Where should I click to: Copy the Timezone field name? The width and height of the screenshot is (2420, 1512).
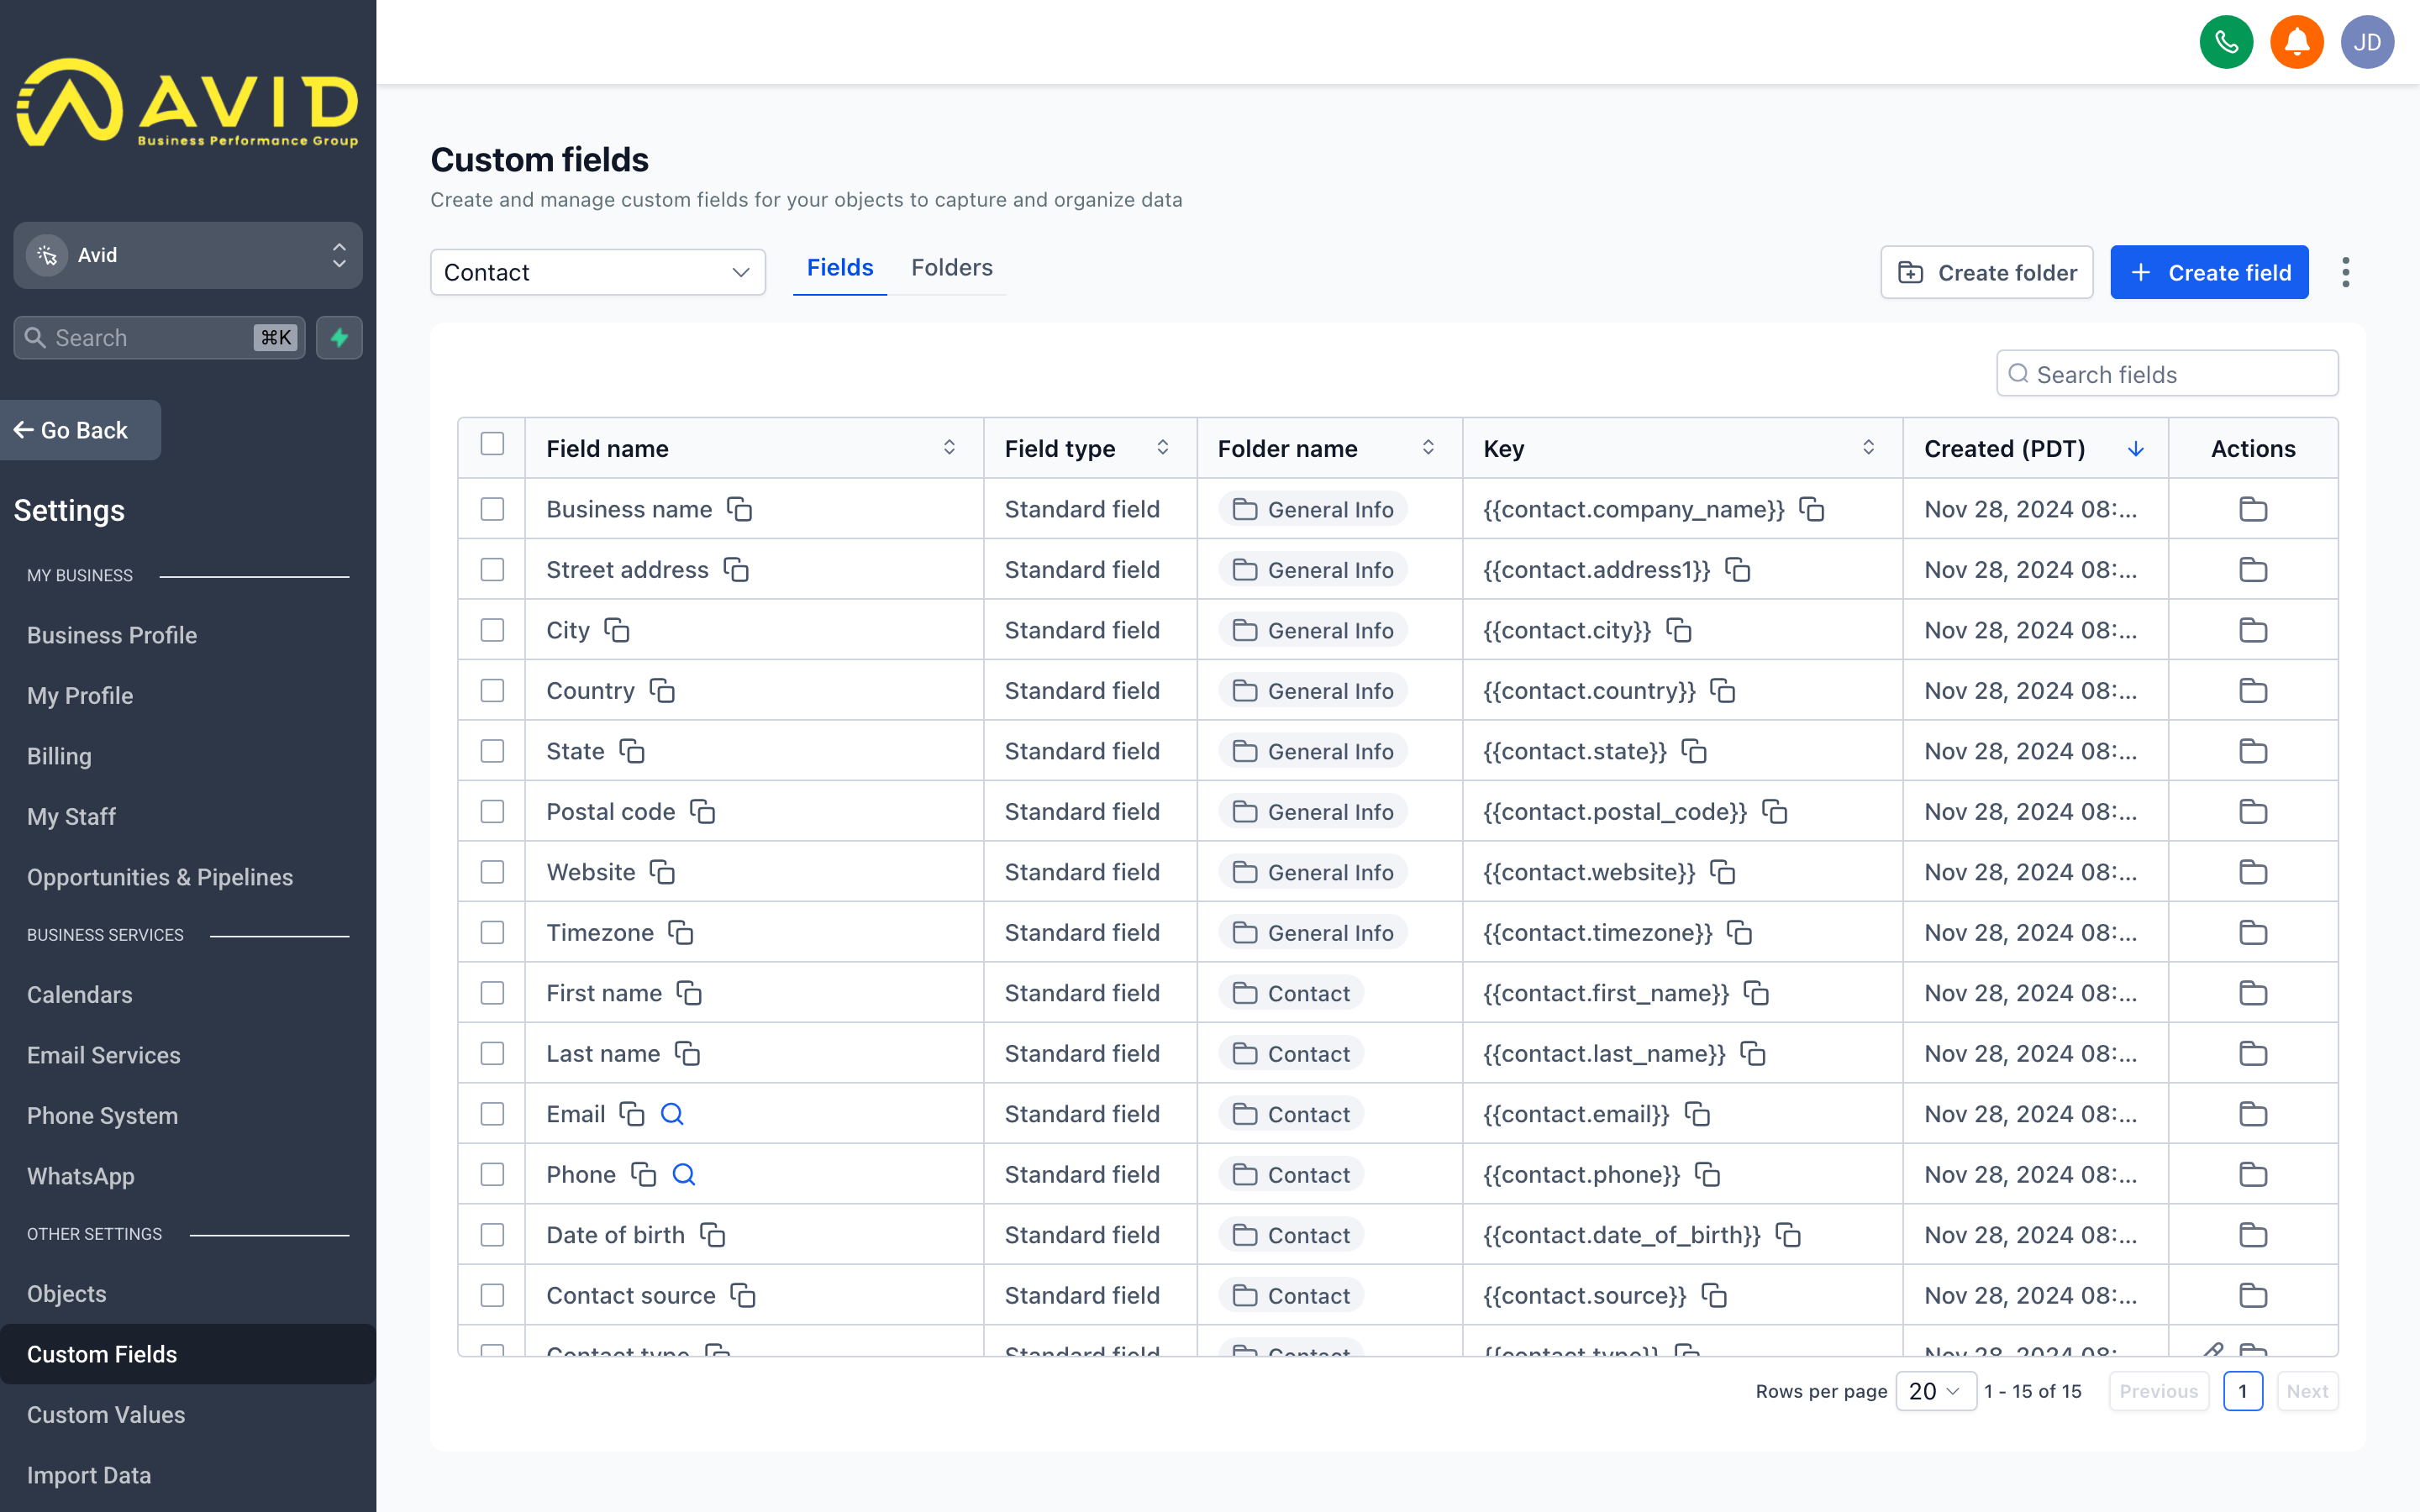point(681,933)
